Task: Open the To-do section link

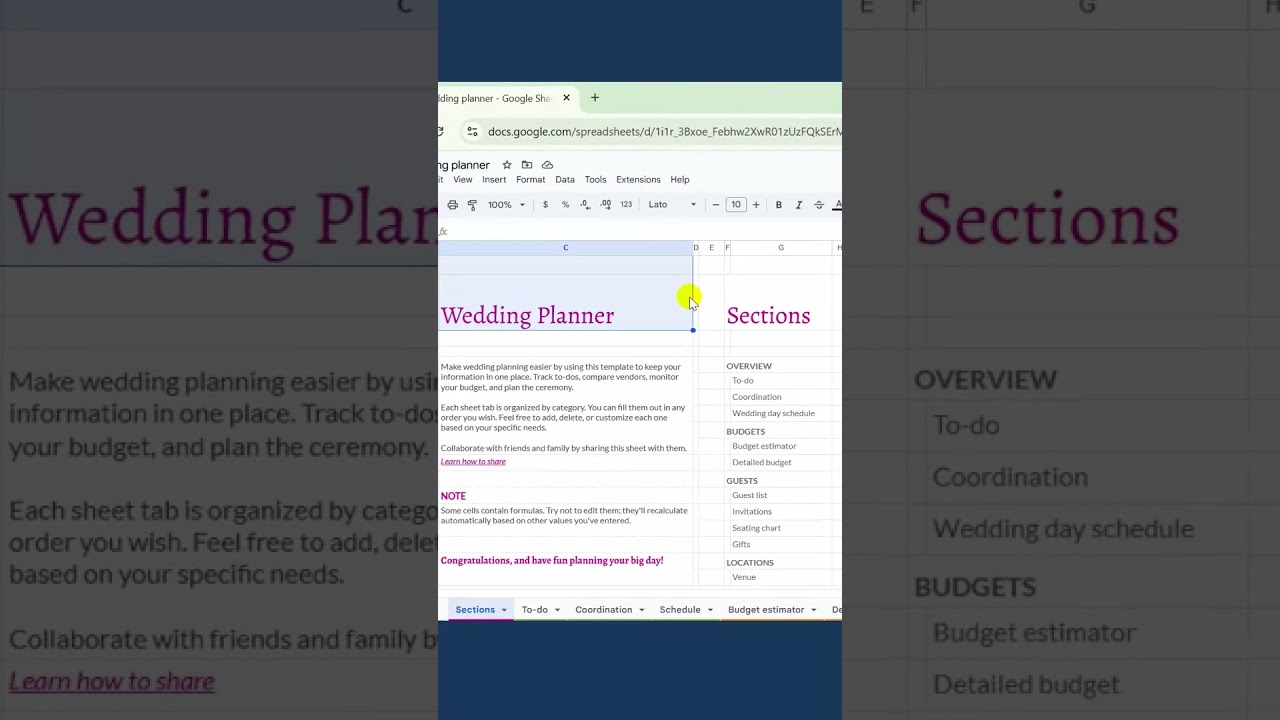Action: [x=743, y=381]
